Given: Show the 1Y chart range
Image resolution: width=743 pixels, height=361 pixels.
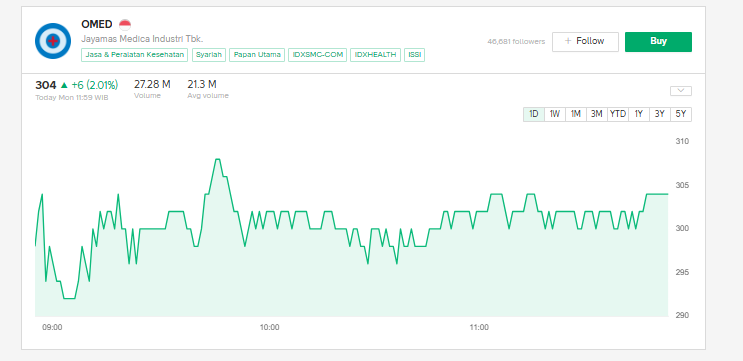Looking at the screenshot, I should tap(639, 114).
